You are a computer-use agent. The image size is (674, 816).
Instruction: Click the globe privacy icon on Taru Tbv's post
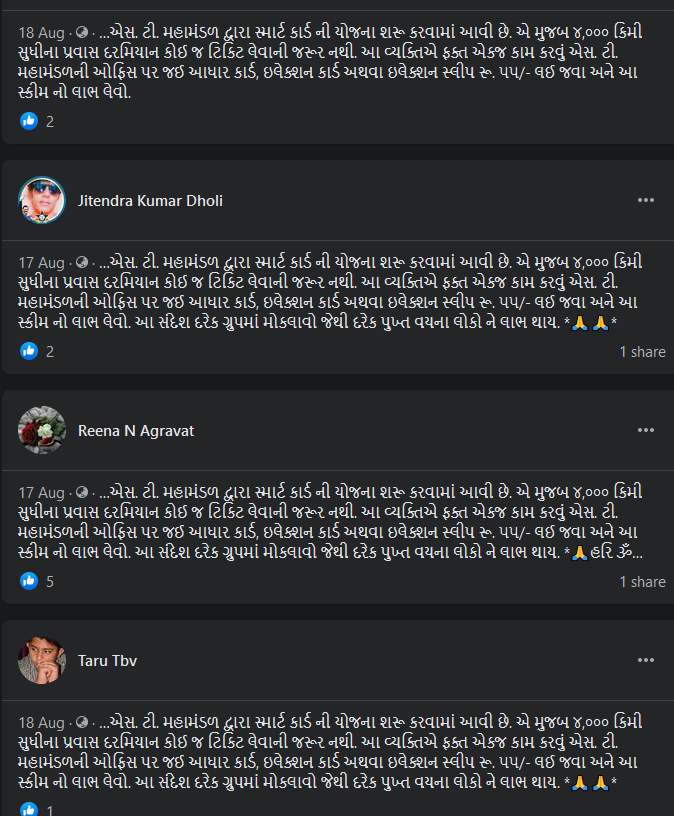[81, 722]
